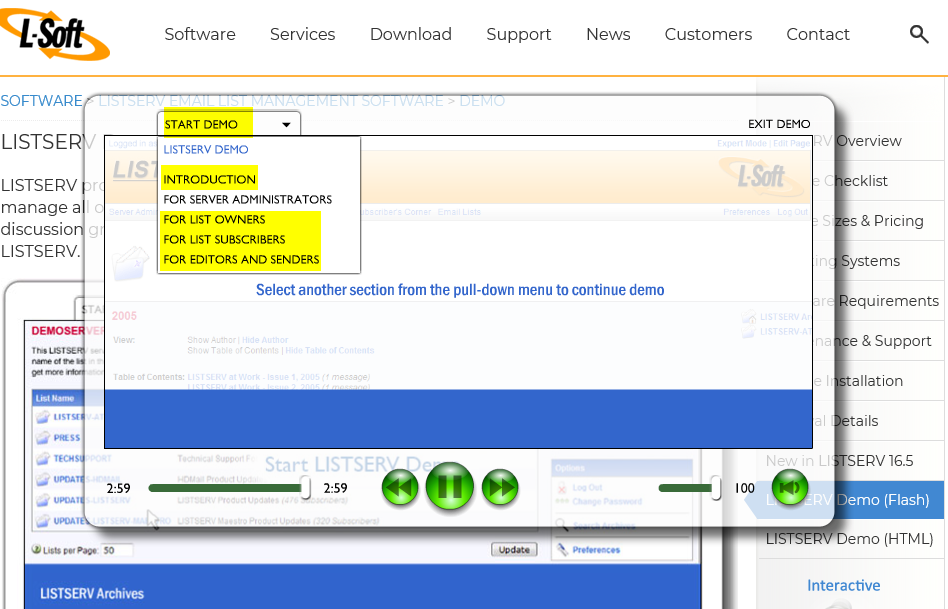Open the Contact navigation menu
The image size is (948, 609).
[817, 34]
